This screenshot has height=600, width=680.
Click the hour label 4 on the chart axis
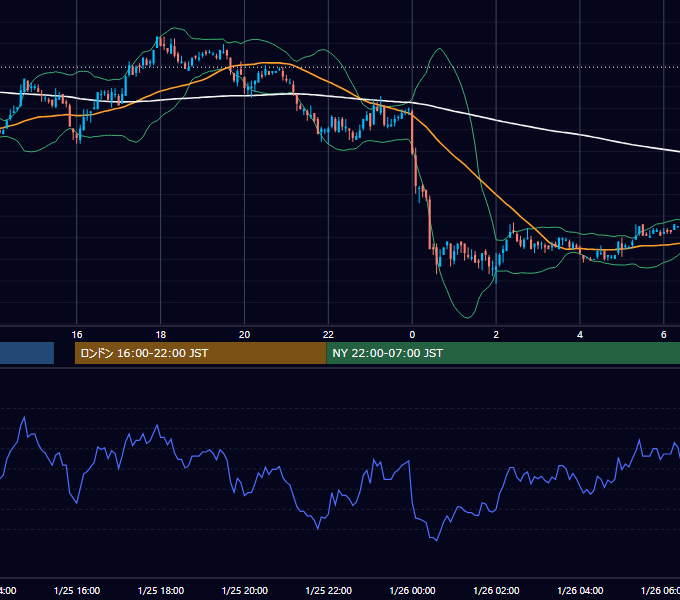click(x=580, y=335)
